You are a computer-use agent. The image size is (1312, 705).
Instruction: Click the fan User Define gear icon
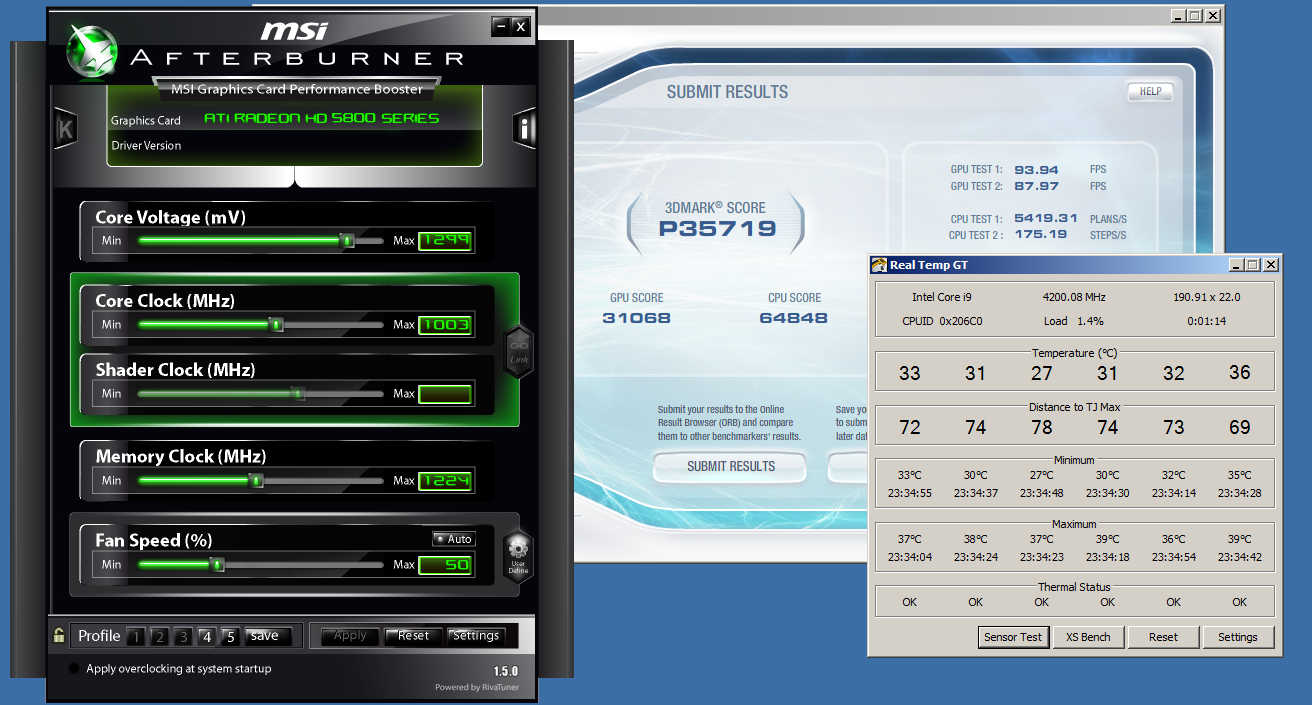tap(517, 556)
